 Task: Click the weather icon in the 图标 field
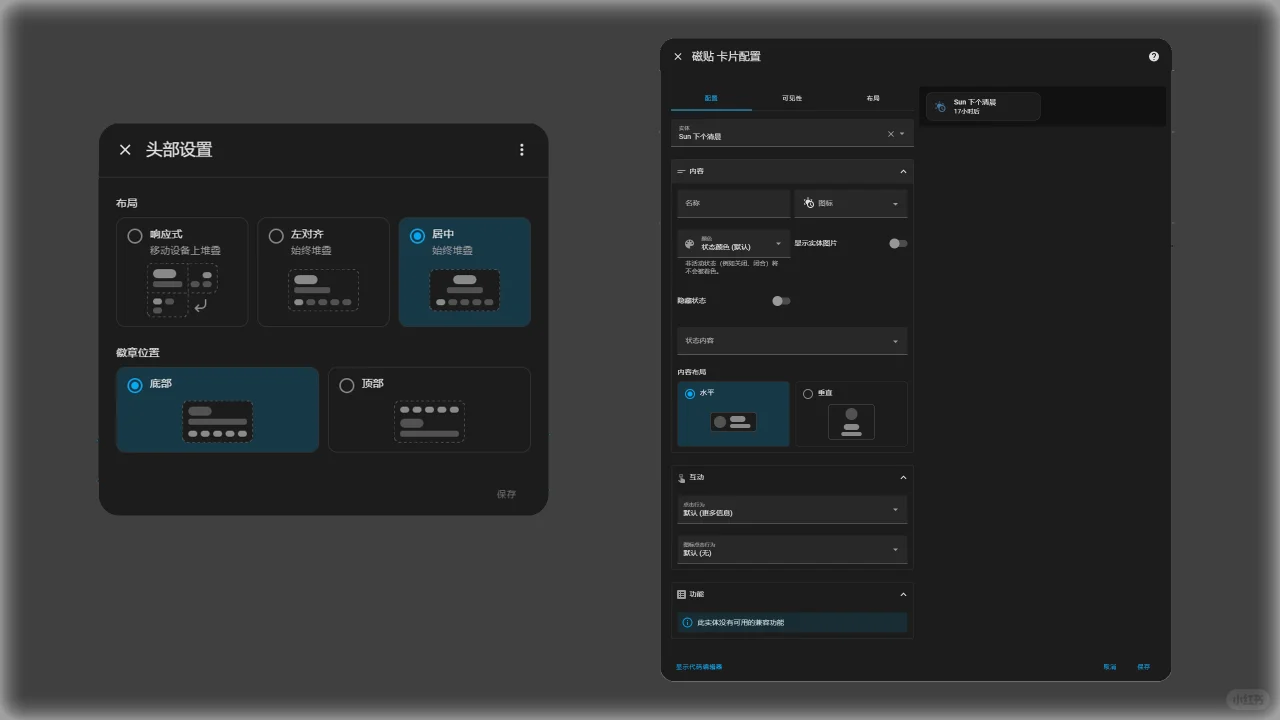(808, 203)
